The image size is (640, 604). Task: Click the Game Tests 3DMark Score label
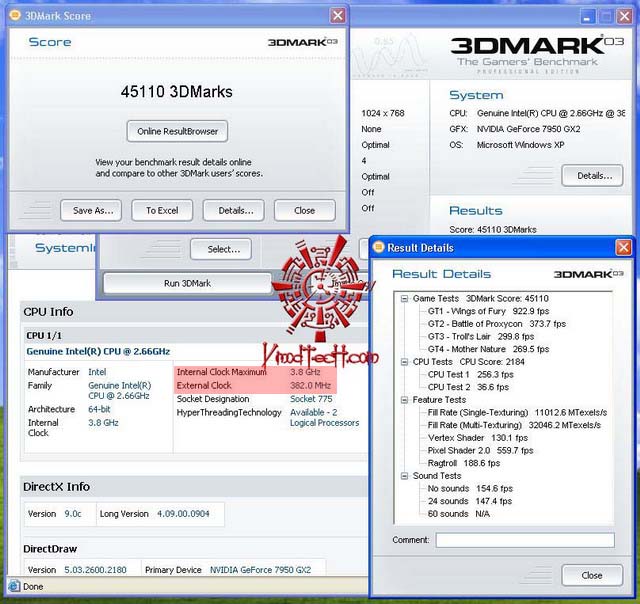(x=480, y=299)
